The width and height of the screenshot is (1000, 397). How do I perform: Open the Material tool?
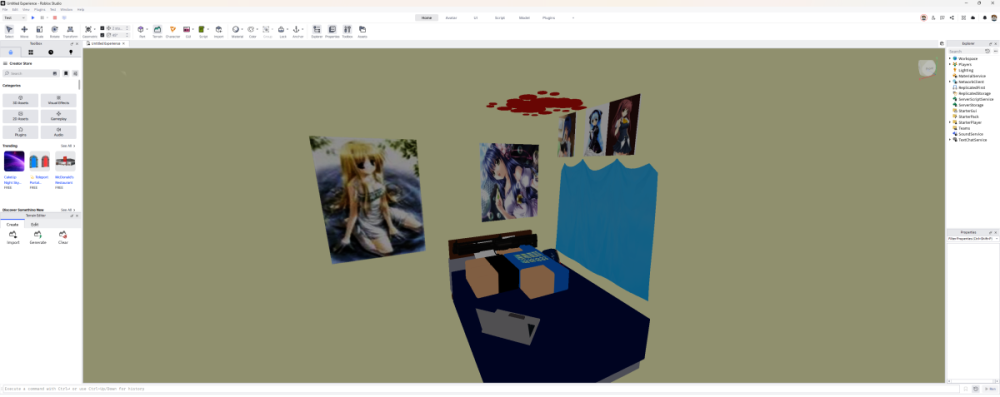click(236, 30)
